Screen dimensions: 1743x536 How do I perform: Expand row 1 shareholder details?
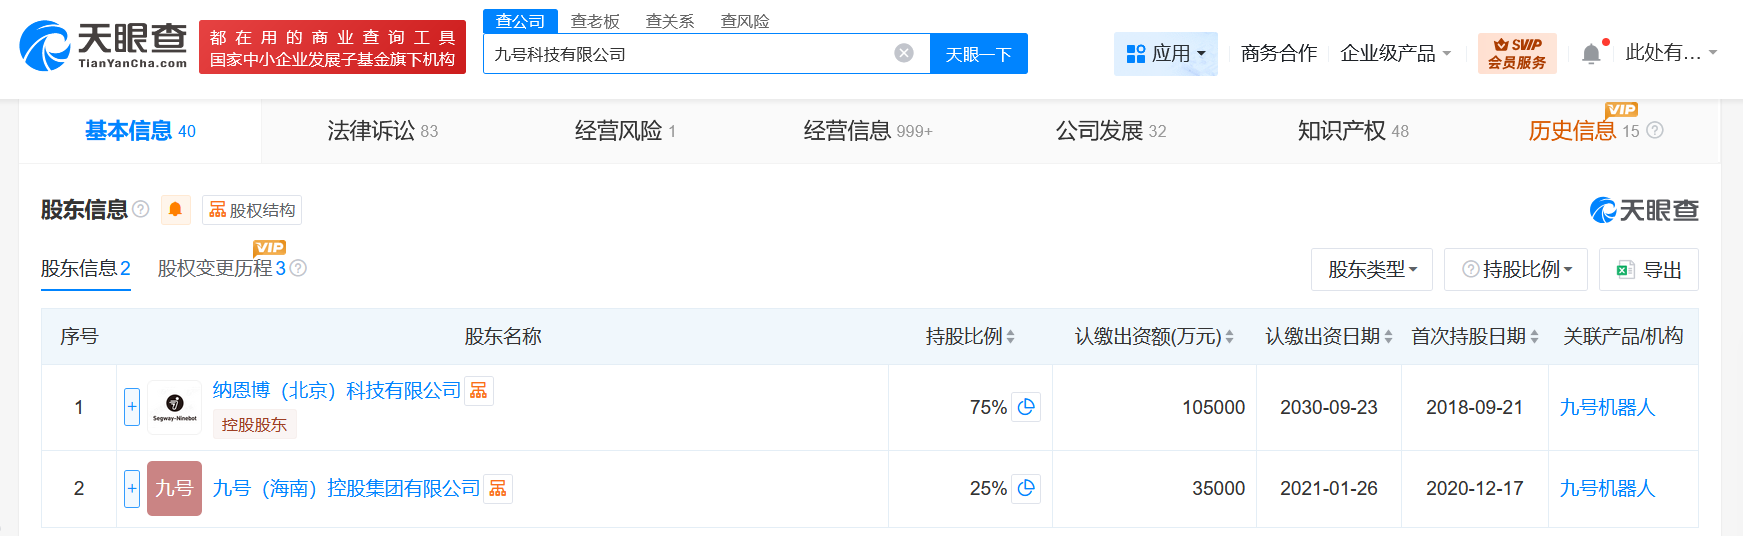(132, 407)
